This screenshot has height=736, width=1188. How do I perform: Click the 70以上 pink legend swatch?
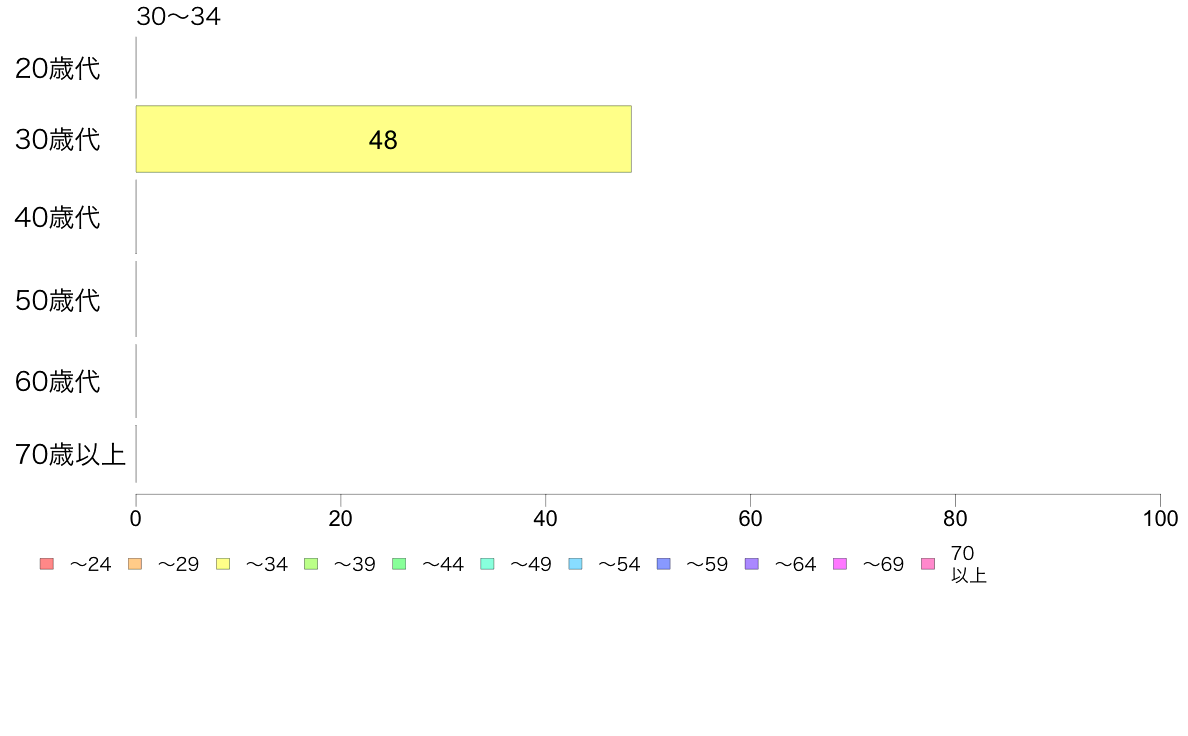click(928, 564)
